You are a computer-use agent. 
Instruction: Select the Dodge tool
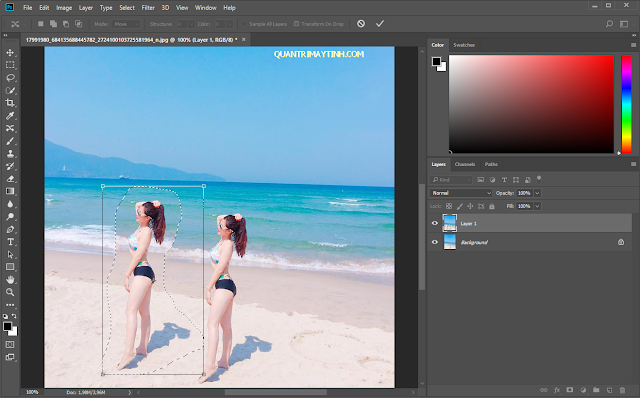coord(10,217)
